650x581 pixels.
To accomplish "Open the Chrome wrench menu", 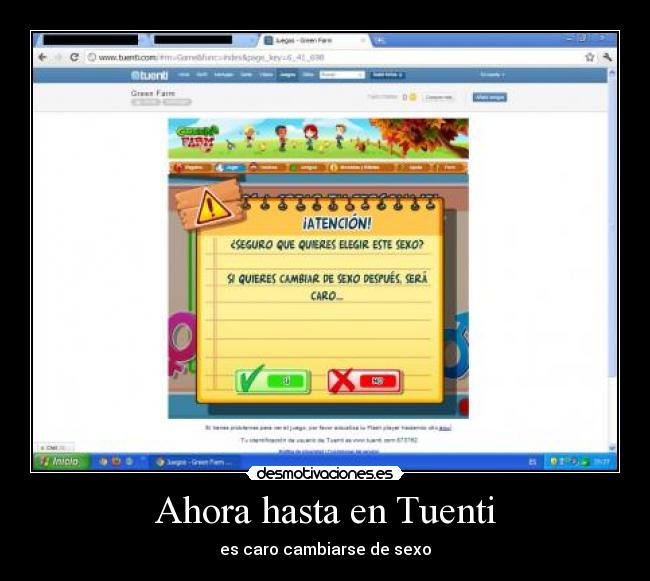I will point(607,57).
